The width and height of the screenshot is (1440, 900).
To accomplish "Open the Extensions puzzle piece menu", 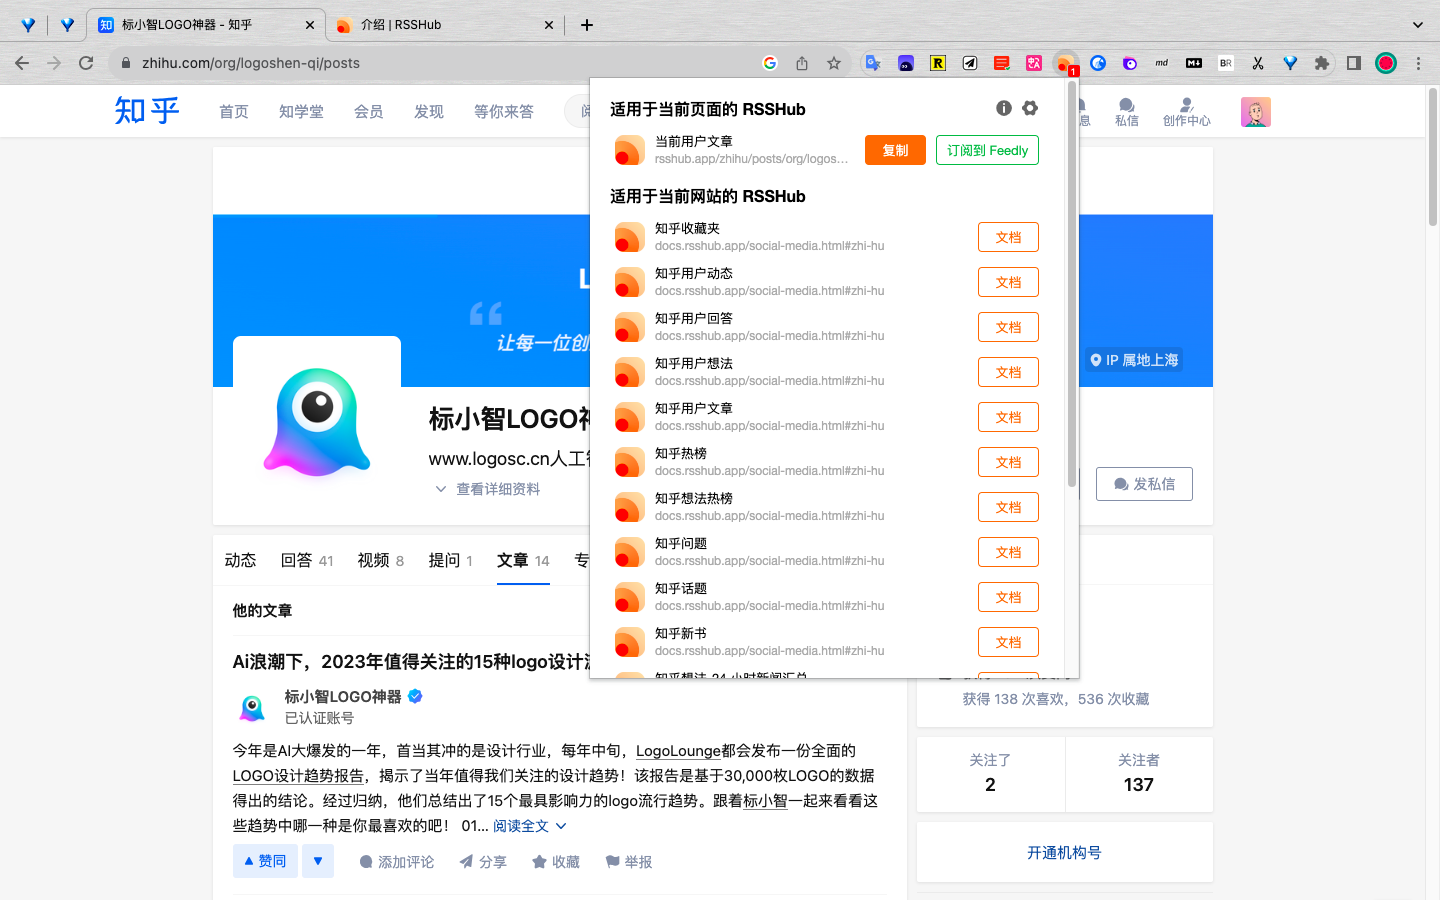I will pyautogui.click(x=1322, y=63).
